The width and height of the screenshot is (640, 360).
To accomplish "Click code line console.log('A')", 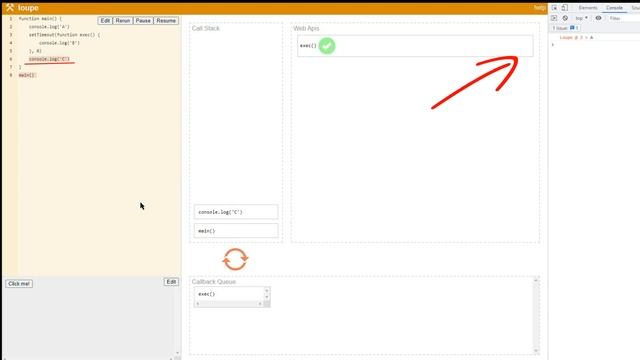I will pyautogui.click(x=49, y=27).
